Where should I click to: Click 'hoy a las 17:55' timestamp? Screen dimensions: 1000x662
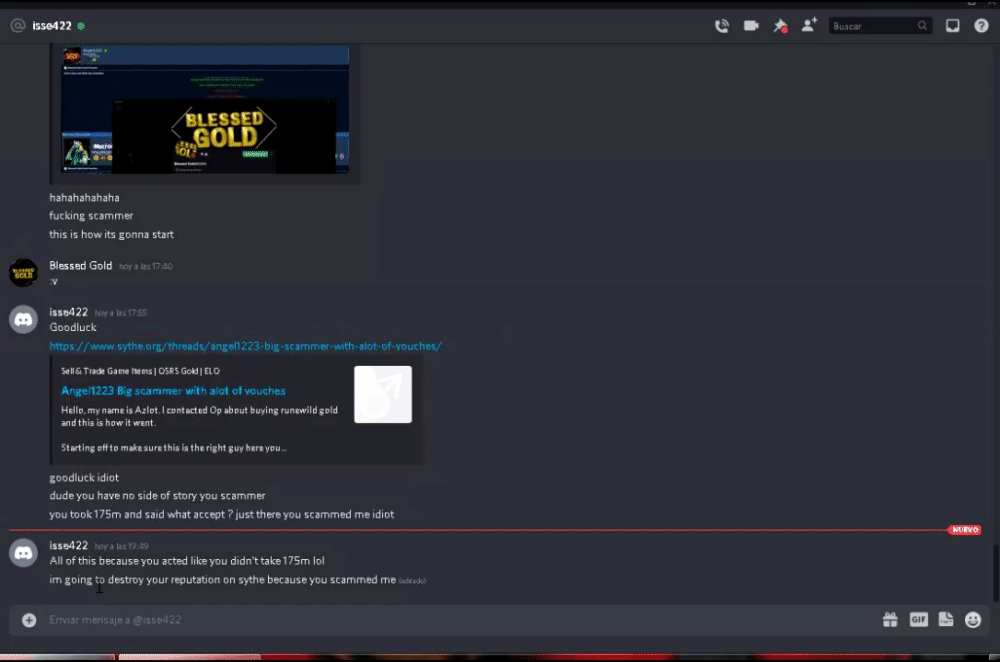[x=121, y=313]
